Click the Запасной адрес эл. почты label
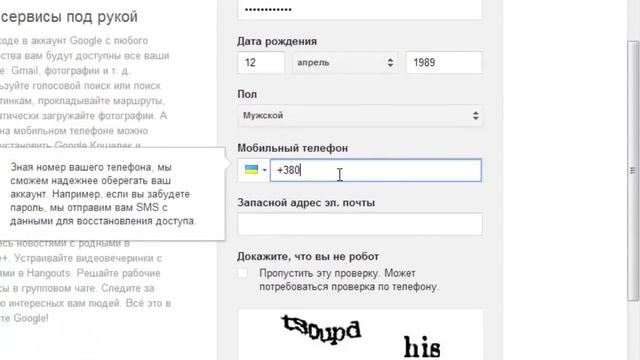This screenshot has width=640, height=360. click(306, 202)
